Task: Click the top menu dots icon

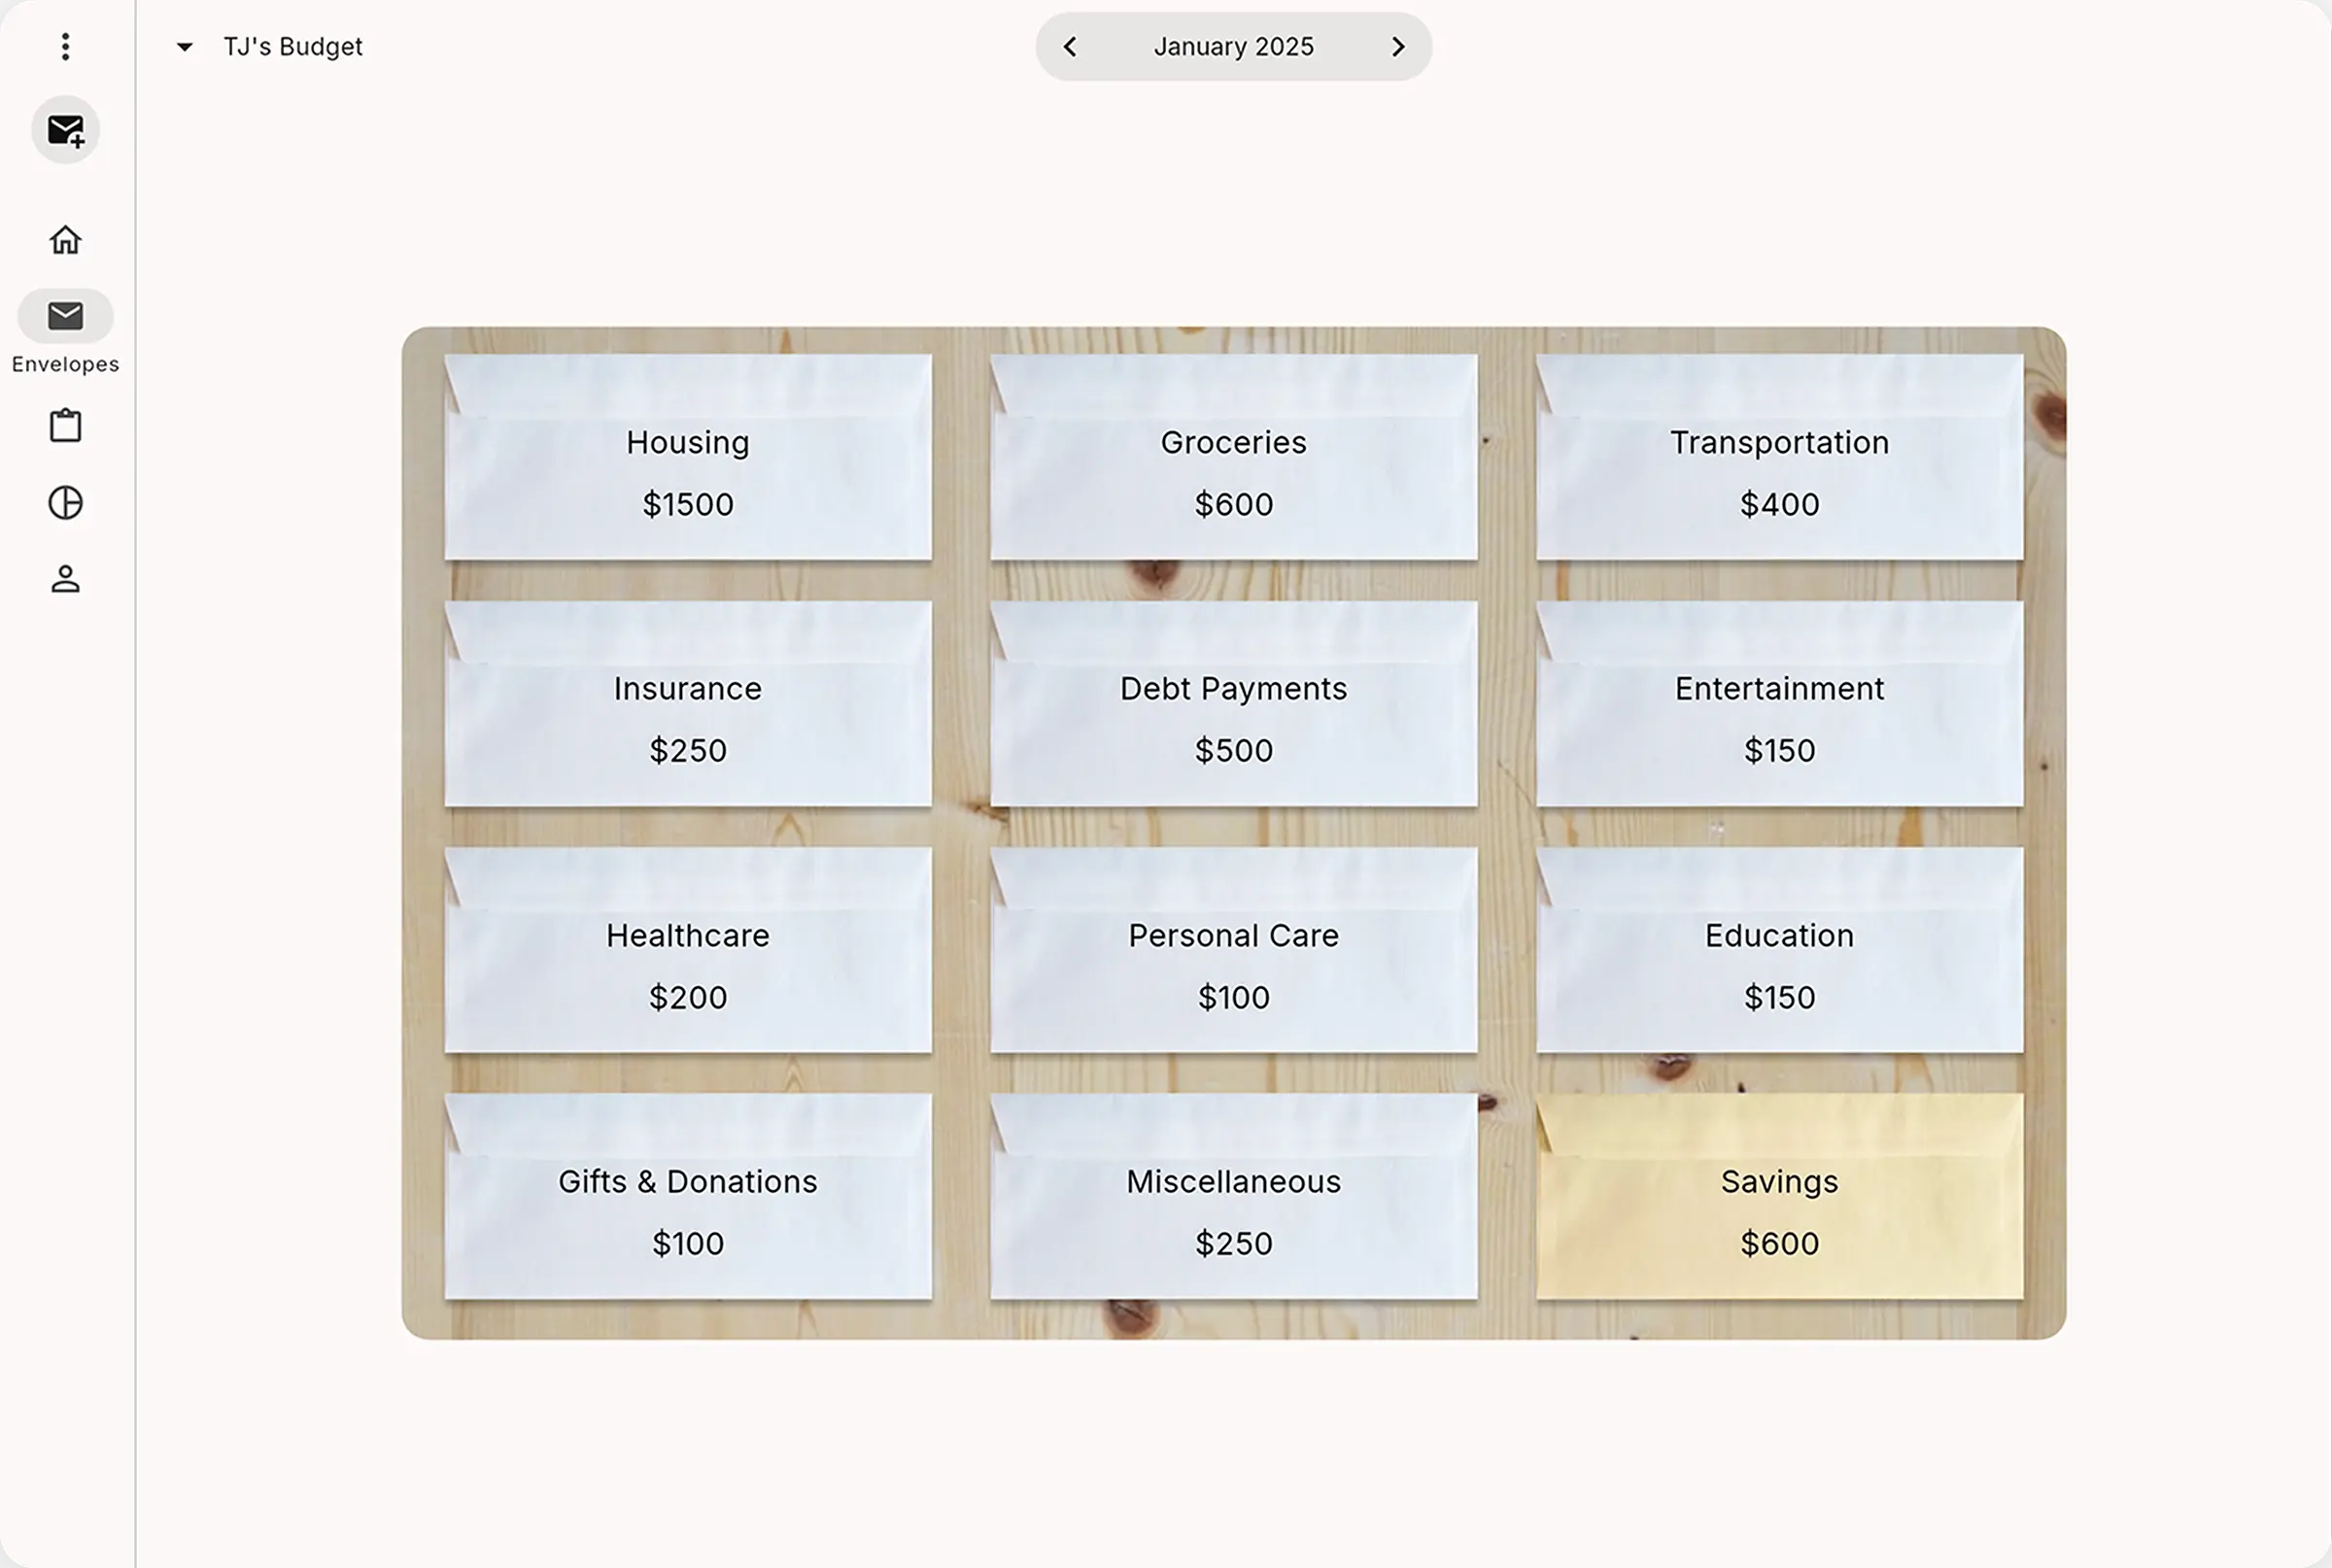Action: point(65,48)
